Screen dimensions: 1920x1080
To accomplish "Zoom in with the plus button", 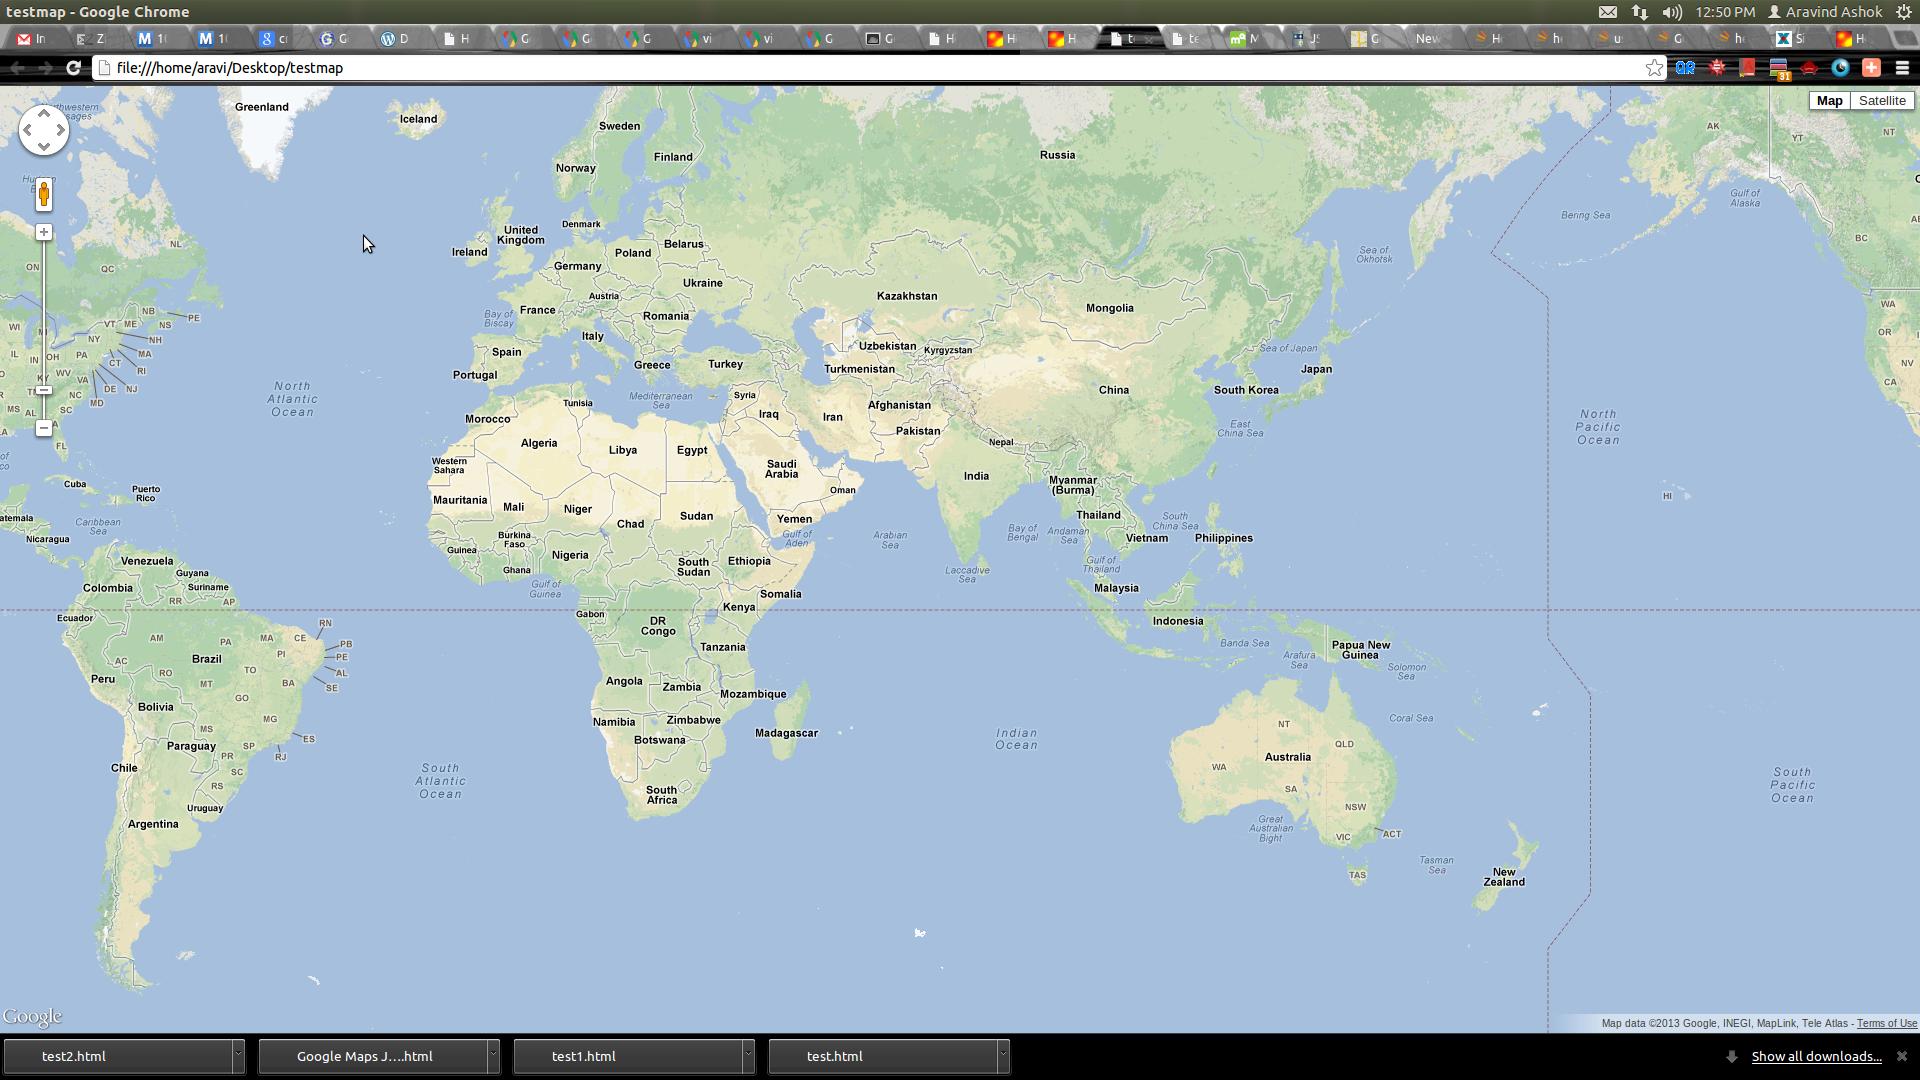I will pyautogui.click(x=44, y=232).
